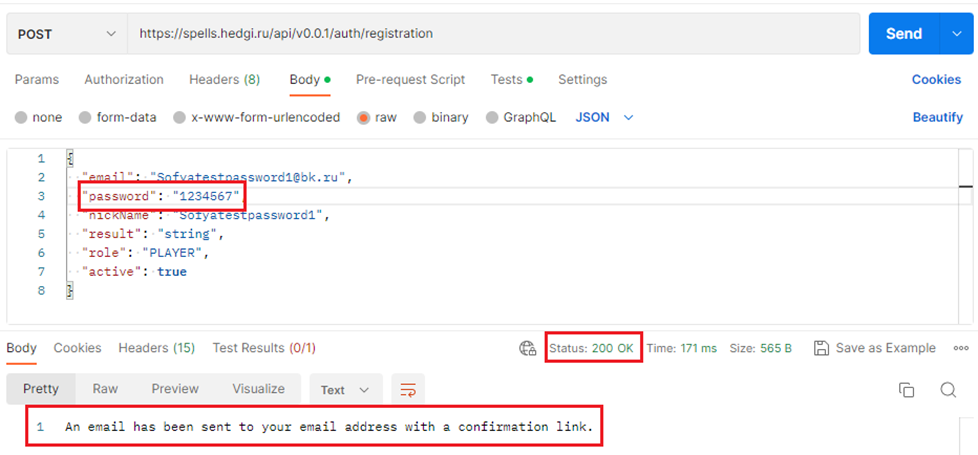Switch to the Params tab

point(37,80)
